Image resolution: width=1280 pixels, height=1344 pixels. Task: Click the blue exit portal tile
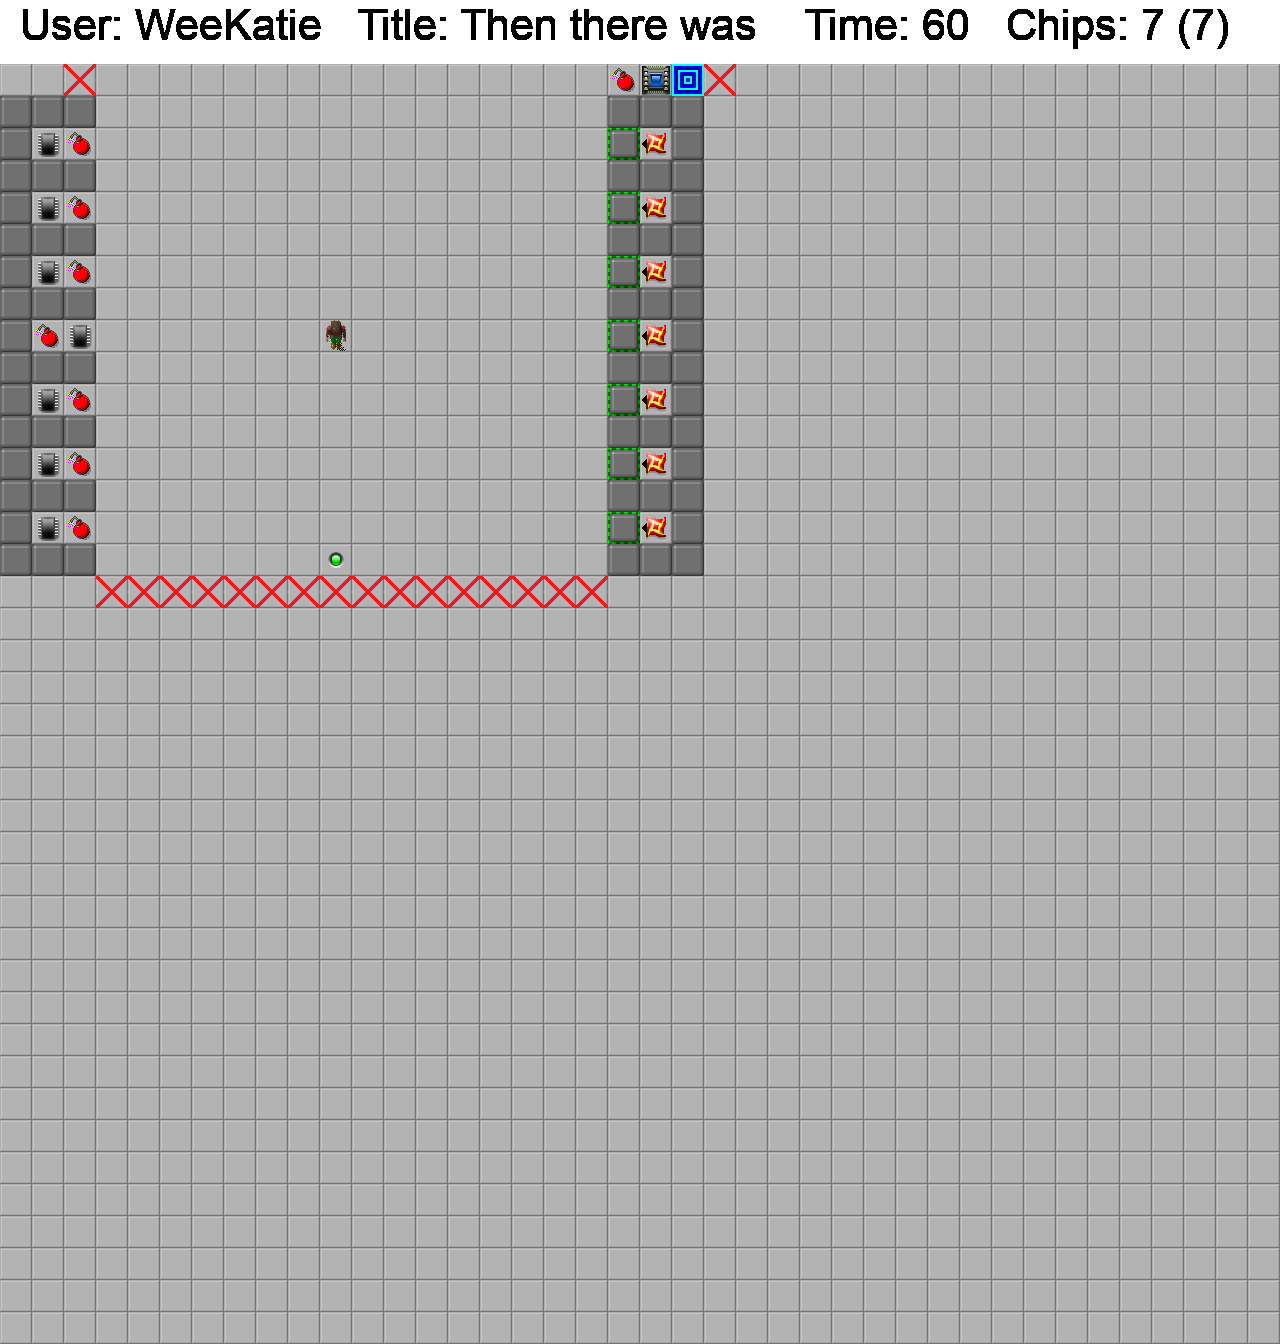click(688, 80)
